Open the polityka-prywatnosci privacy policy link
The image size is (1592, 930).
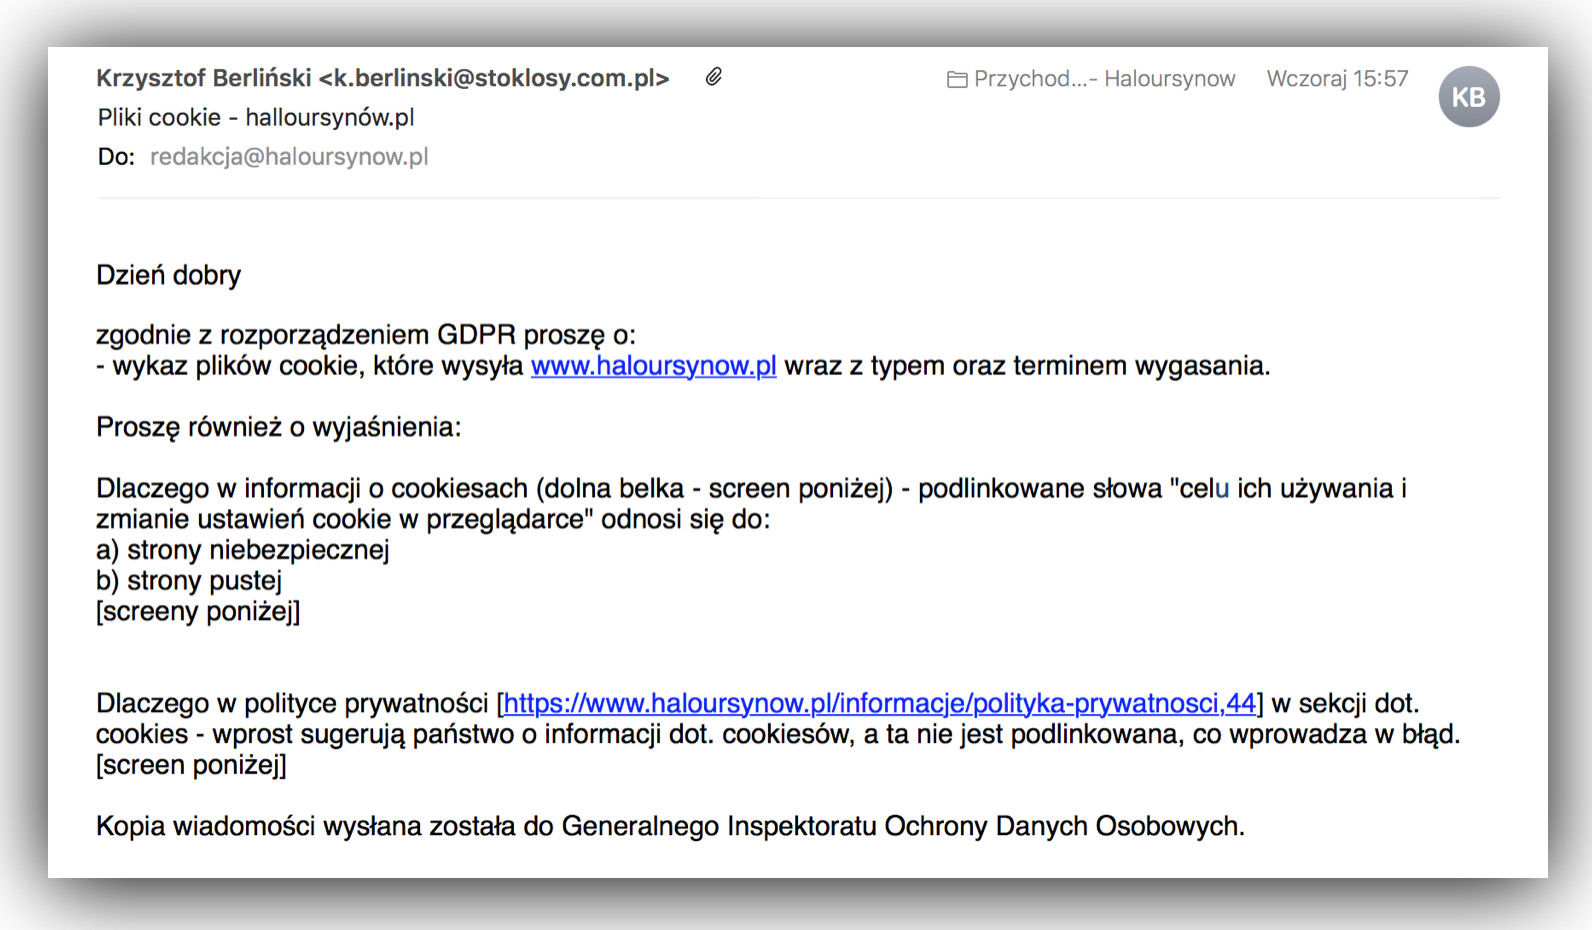coord(879,704)
